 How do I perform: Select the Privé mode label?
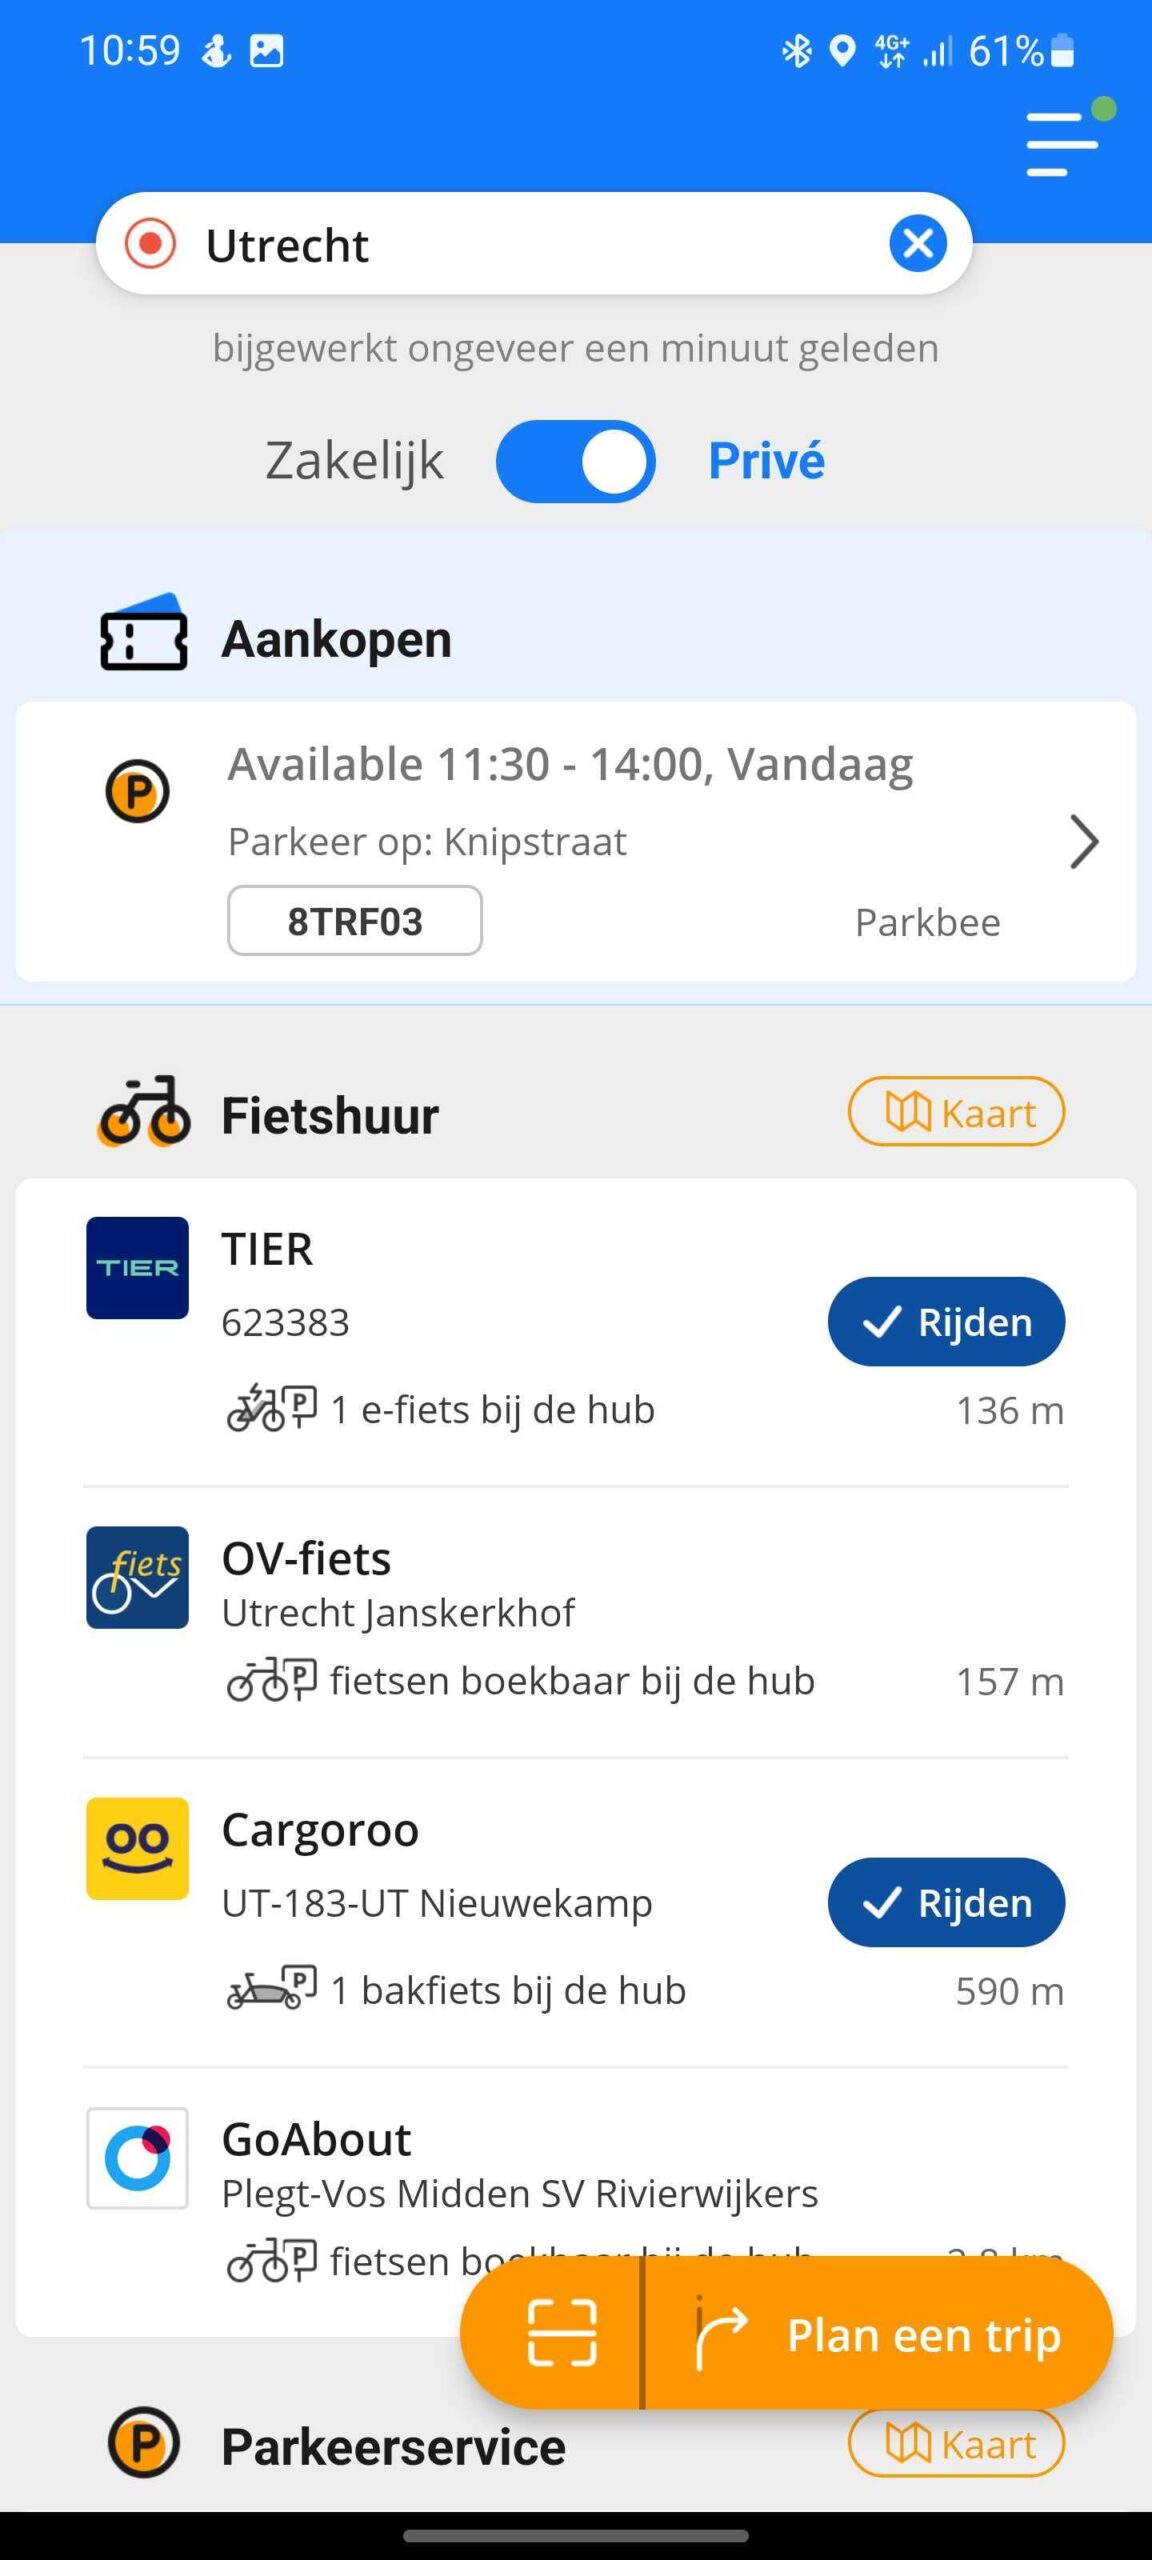pyautogui.click(x=766, y=461)
